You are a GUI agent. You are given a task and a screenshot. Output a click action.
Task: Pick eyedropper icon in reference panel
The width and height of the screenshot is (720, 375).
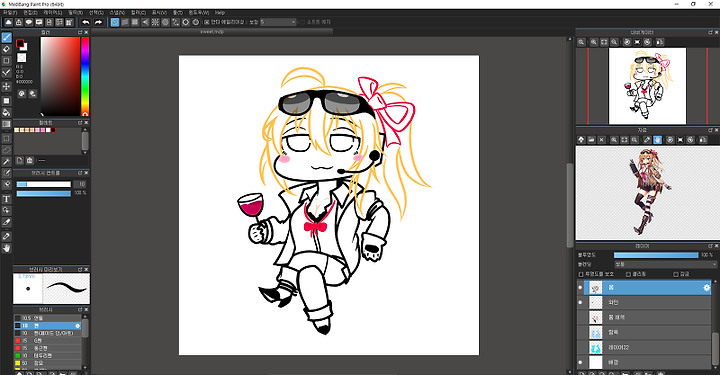point(647,140)
